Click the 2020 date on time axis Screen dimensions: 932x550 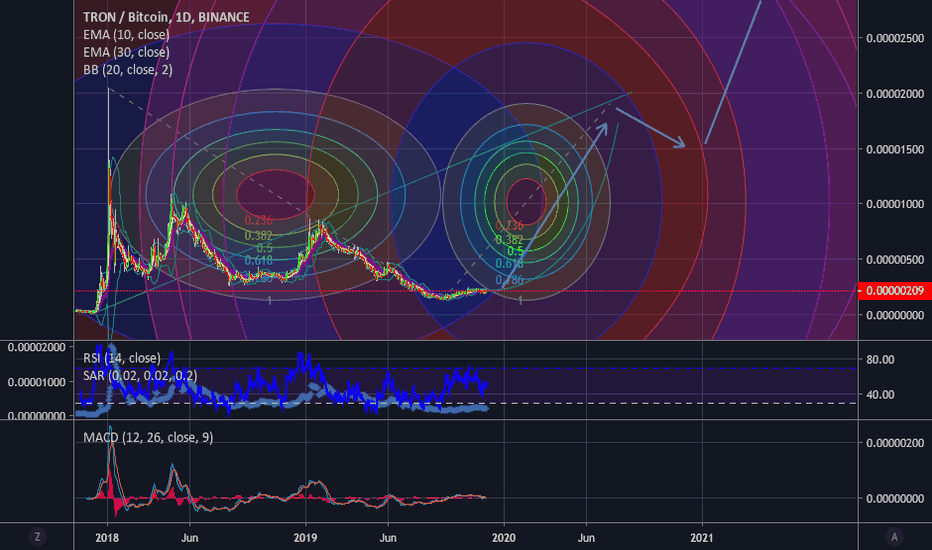504,538
